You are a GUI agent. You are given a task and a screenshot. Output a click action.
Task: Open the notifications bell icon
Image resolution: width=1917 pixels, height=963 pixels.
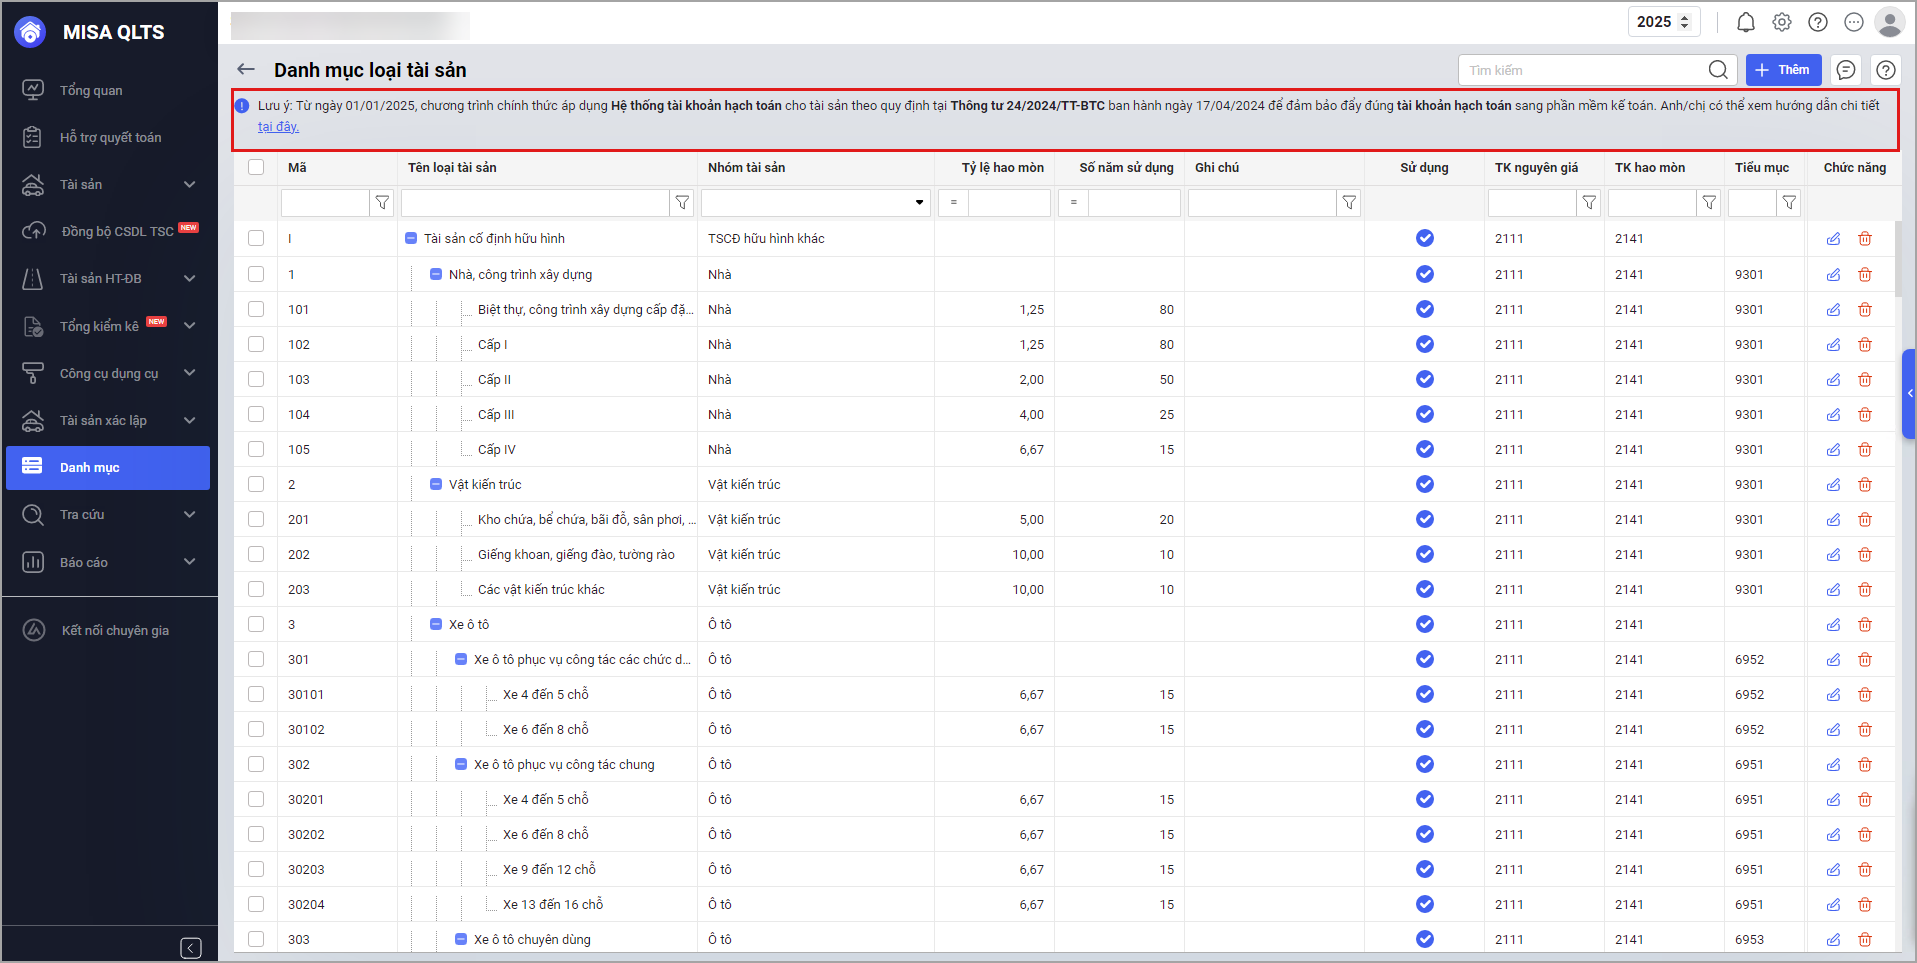click(1745, 22)
